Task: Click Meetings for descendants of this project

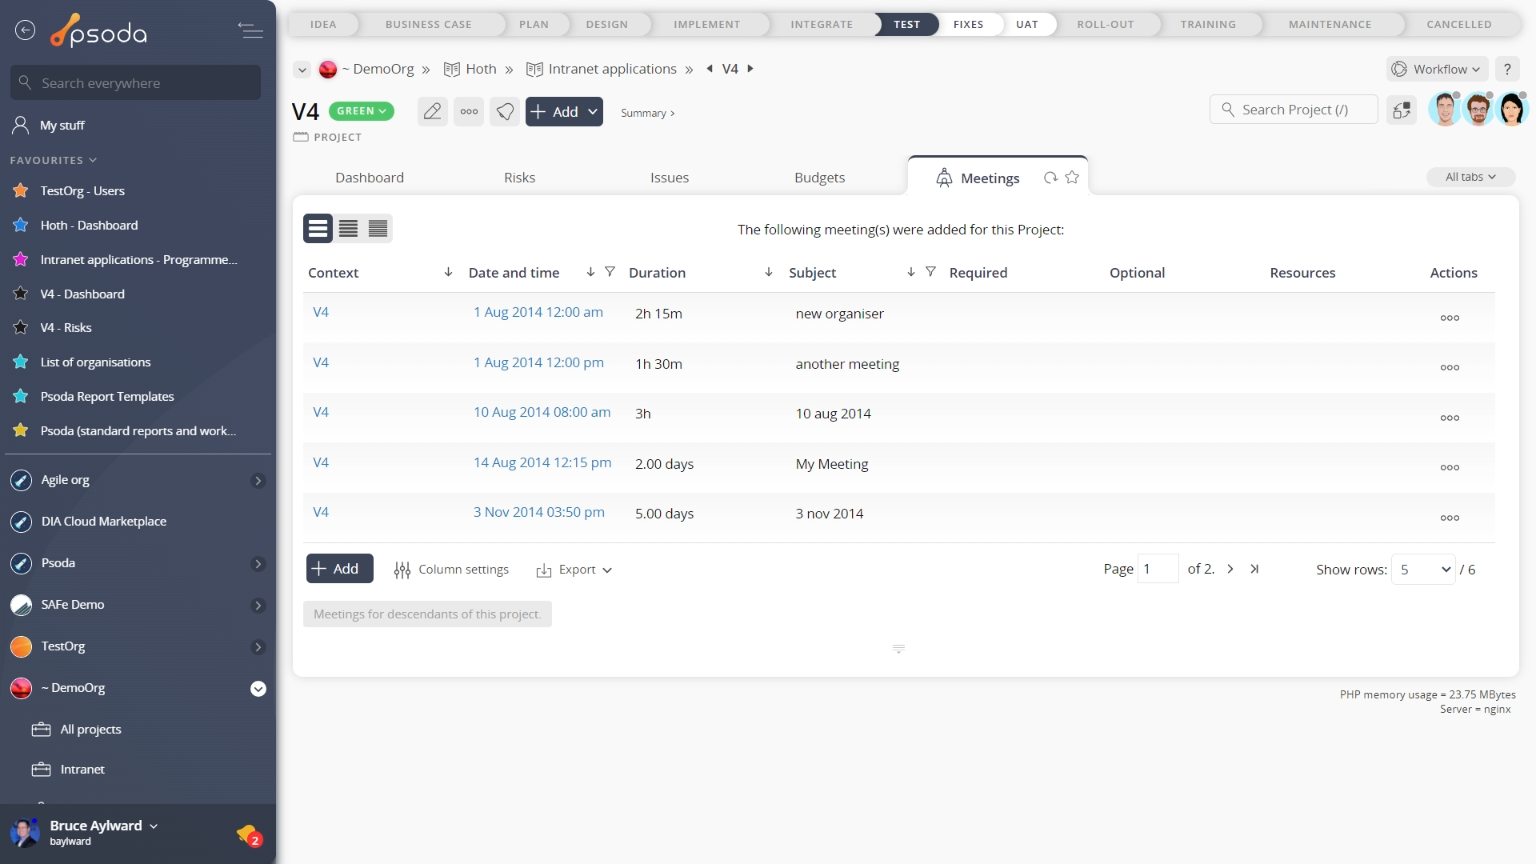Action: tap(427, 614)
